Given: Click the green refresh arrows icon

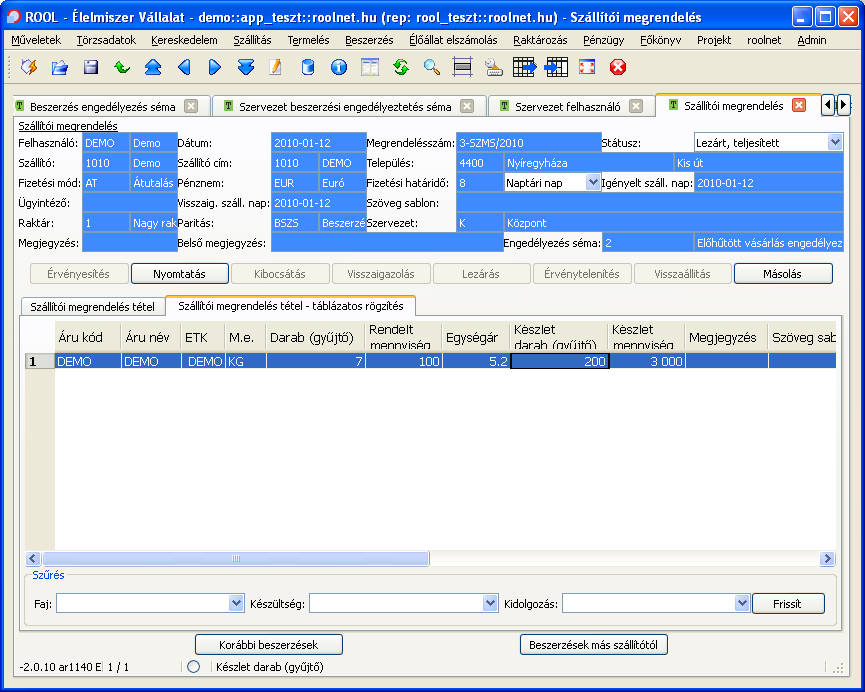Looking at the screenshot, I should 401,67.
